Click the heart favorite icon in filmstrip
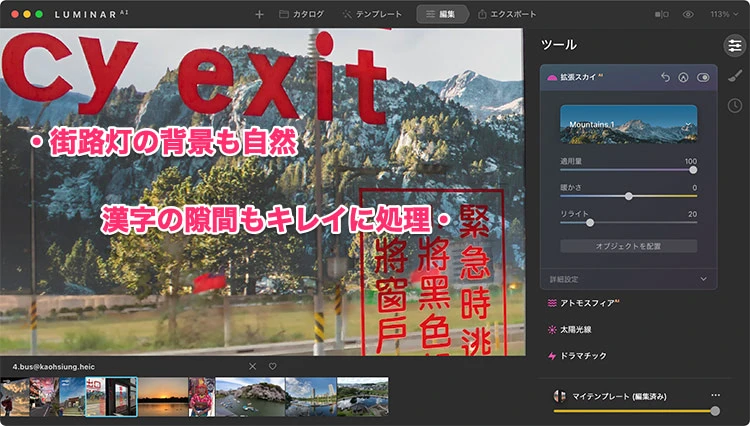The height and width of the screenshot is (426, 750). point(272,366)
